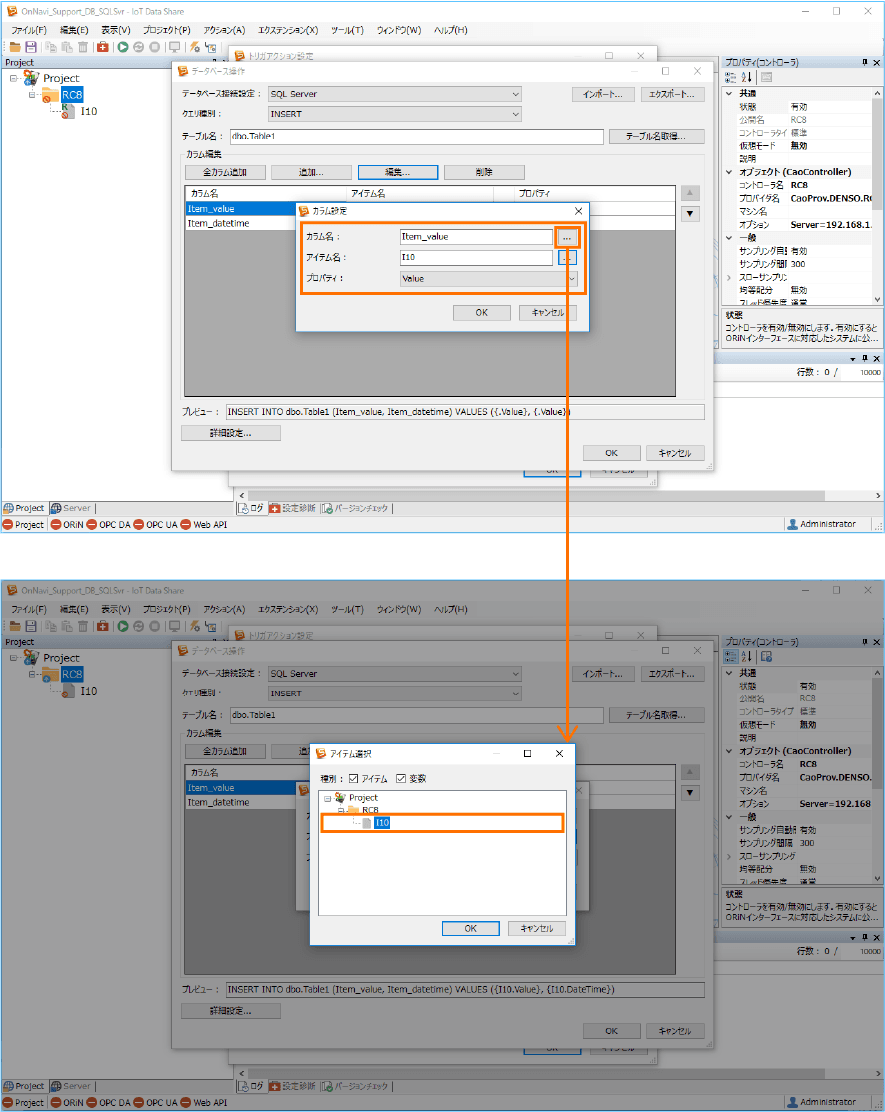The height and width of the screenshot is (1112, 885).
Task: Click the save icon in the upper window toolbar
Action: pyautogui.click(x=30, y=47)
